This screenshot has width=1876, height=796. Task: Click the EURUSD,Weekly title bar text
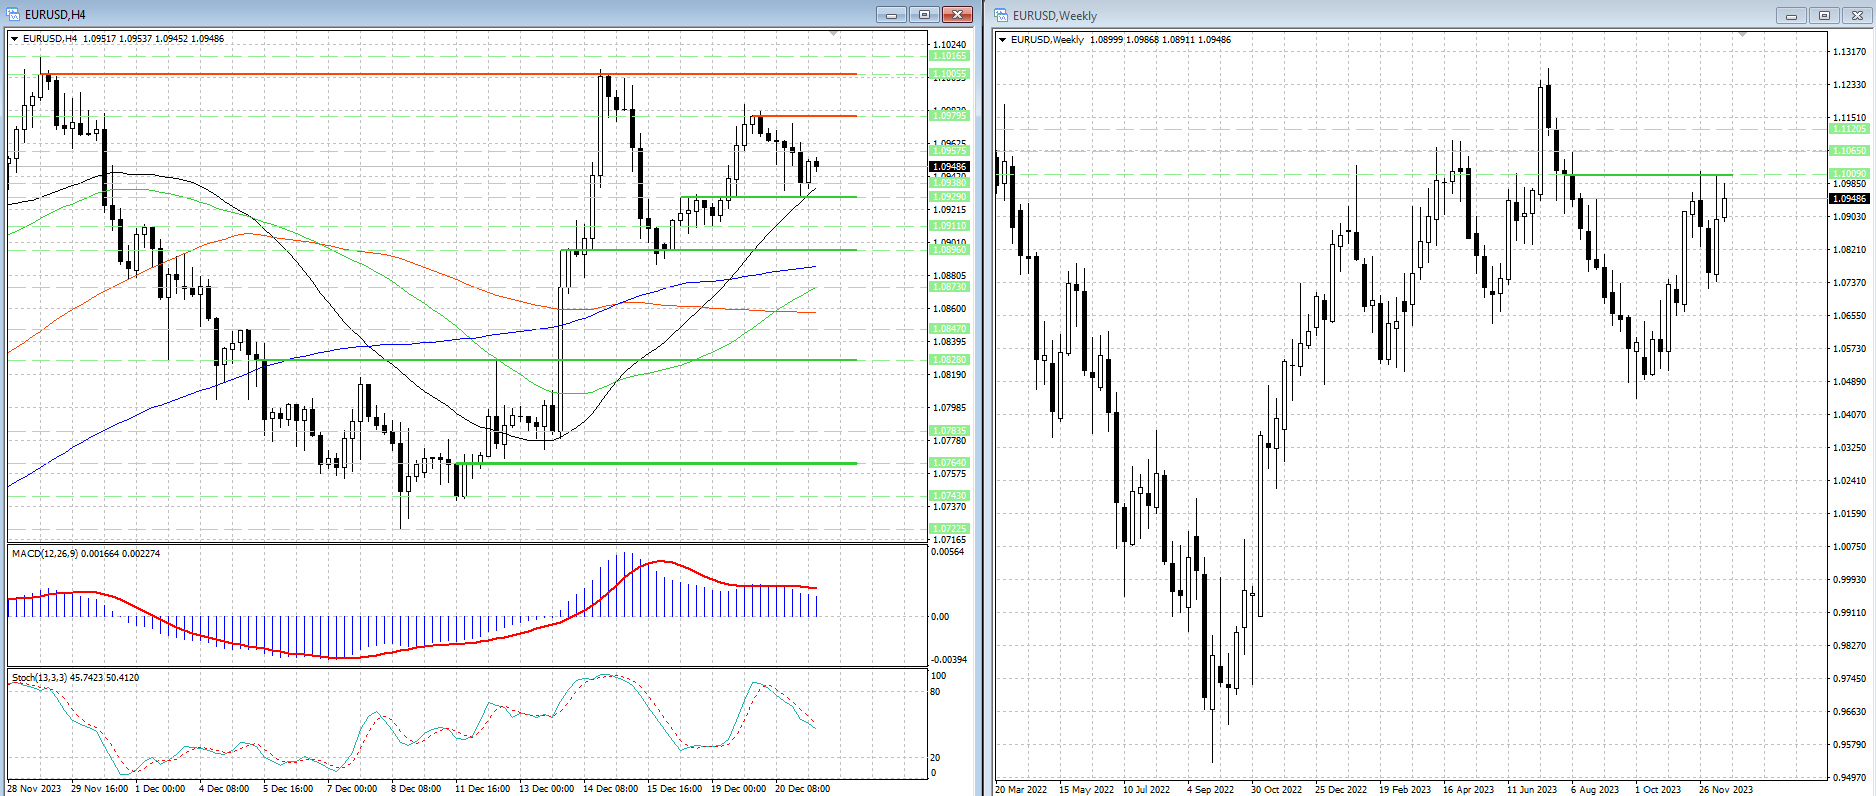coord(1055,15)
